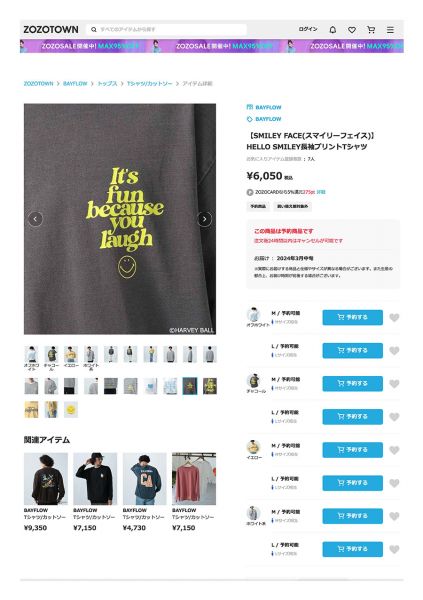Click the ZOZOTOWN logo
Screen dimensions: 423x600
tap(51, 29)
